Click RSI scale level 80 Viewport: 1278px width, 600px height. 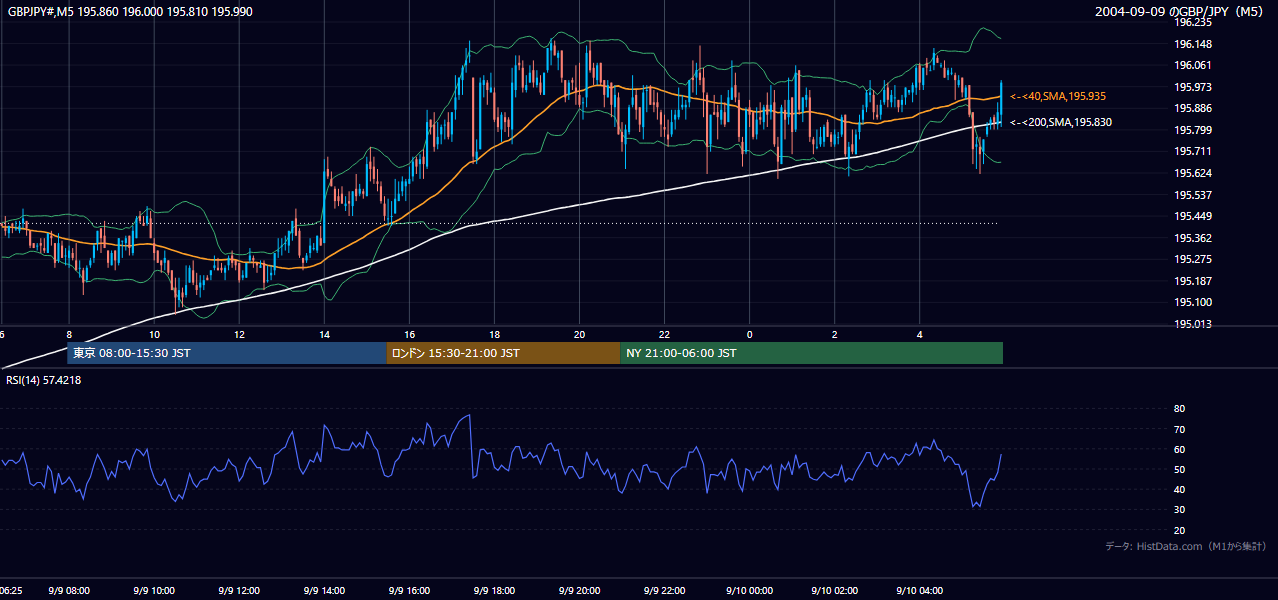point(1179,409)
